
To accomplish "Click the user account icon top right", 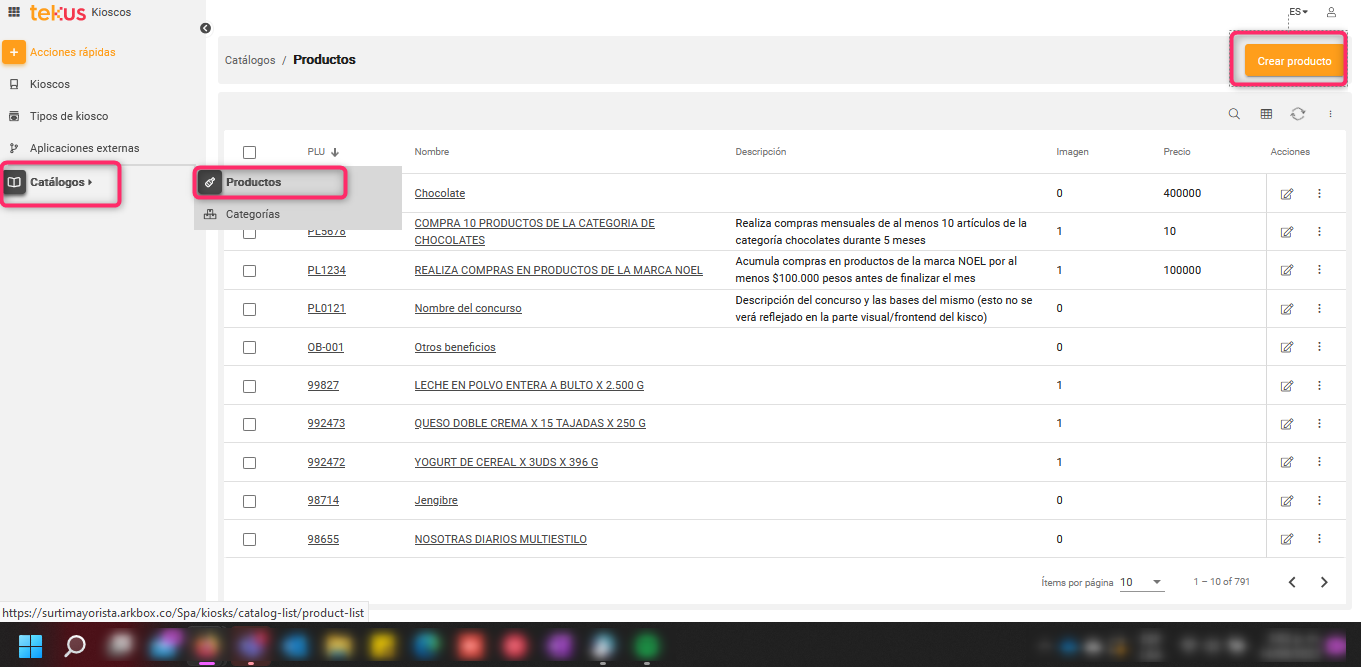I will tap(1330, 12).
